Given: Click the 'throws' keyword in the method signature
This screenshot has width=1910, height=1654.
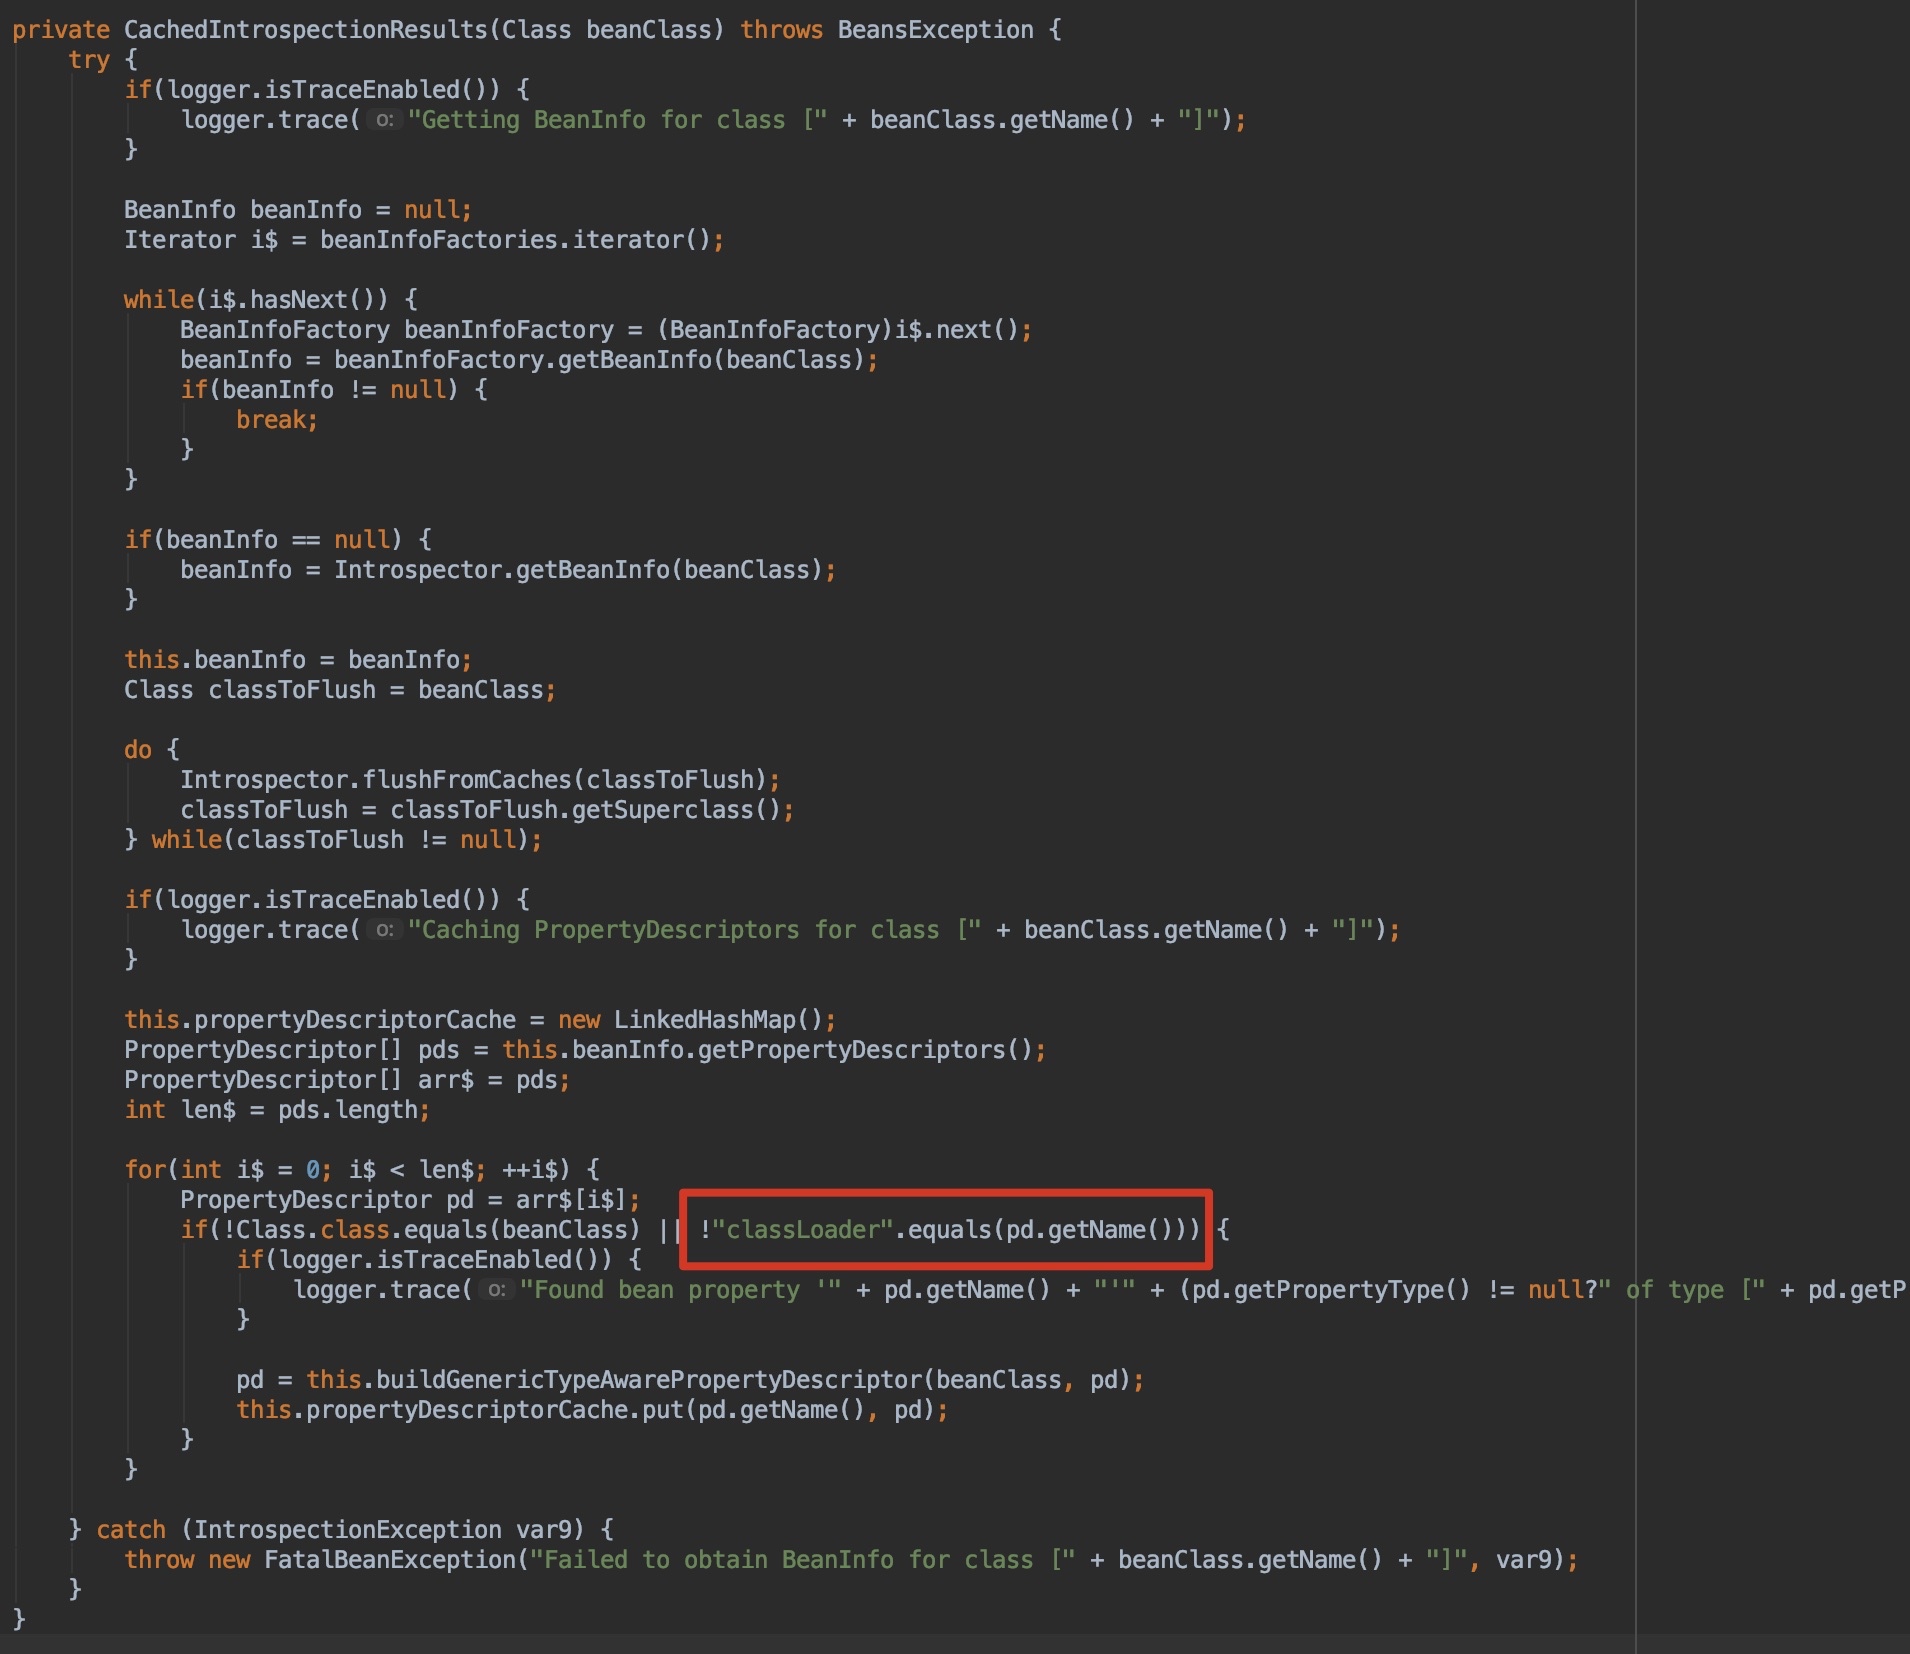Looking at the screenshot, I should click(x=781, y=30).
